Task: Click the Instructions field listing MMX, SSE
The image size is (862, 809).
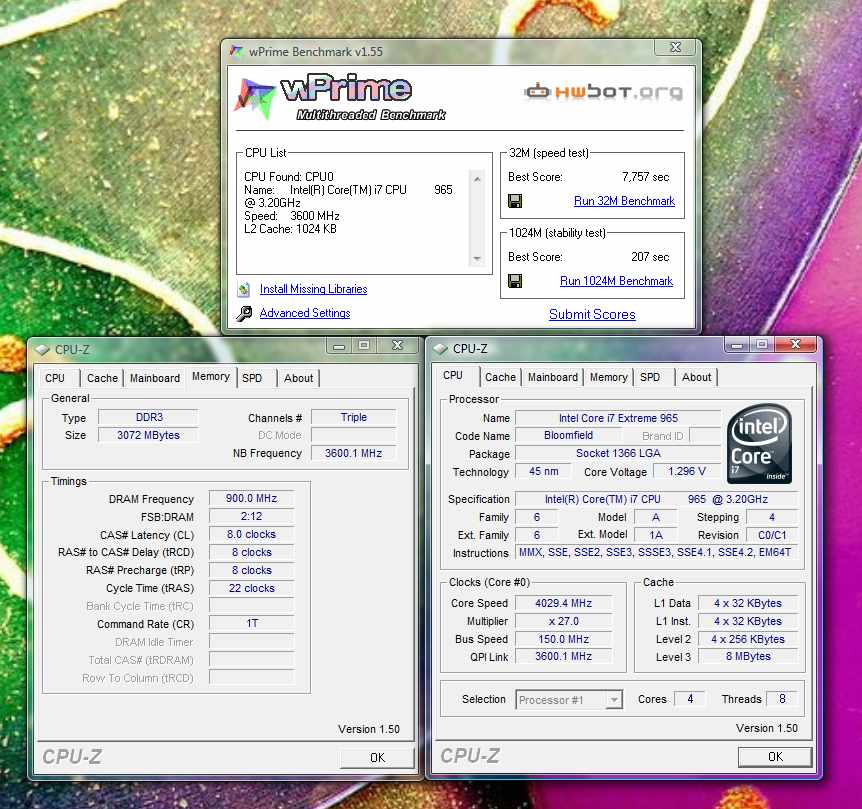Action: [655, 552]
